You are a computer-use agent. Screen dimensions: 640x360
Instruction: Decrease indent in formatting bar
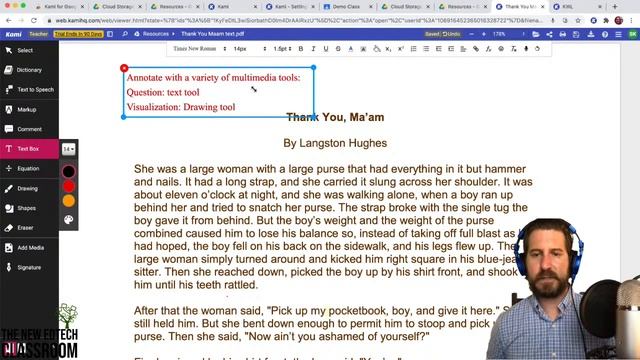click(438, 49)
